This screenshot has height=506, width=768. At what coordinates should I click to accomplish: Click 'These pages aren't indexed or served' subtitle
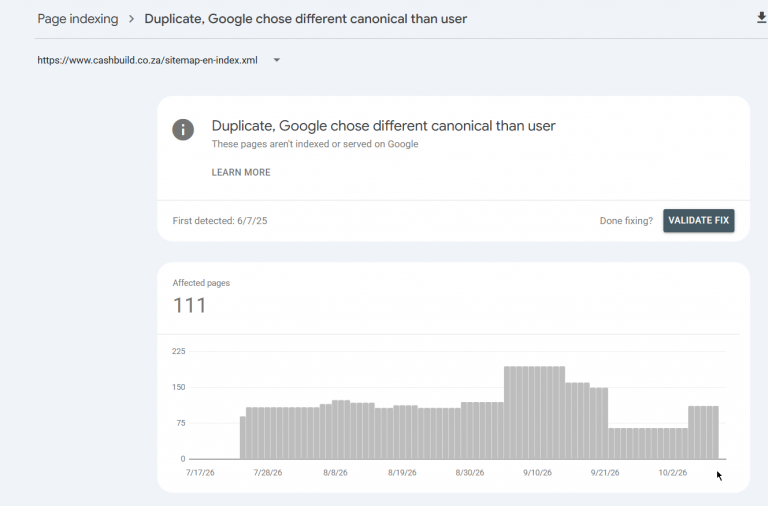pyautogui.click(x=315, y=144)
